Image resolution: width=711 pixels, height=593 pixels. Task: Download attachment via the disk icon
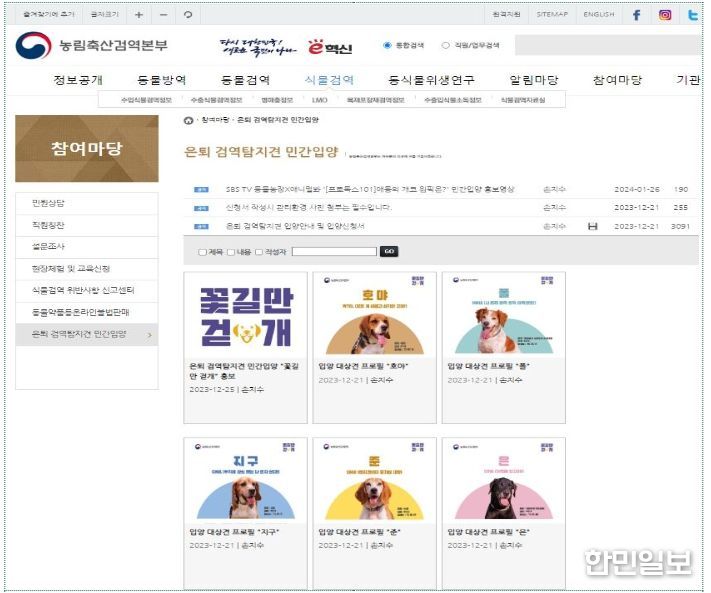pos(592,226)
